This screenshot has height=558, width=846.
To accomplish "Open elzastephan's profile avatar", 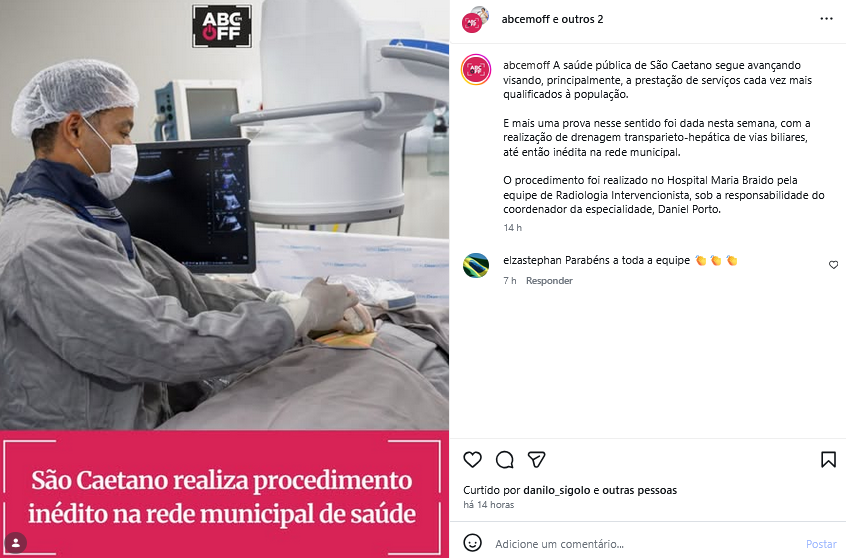I will tap(476, 266).
